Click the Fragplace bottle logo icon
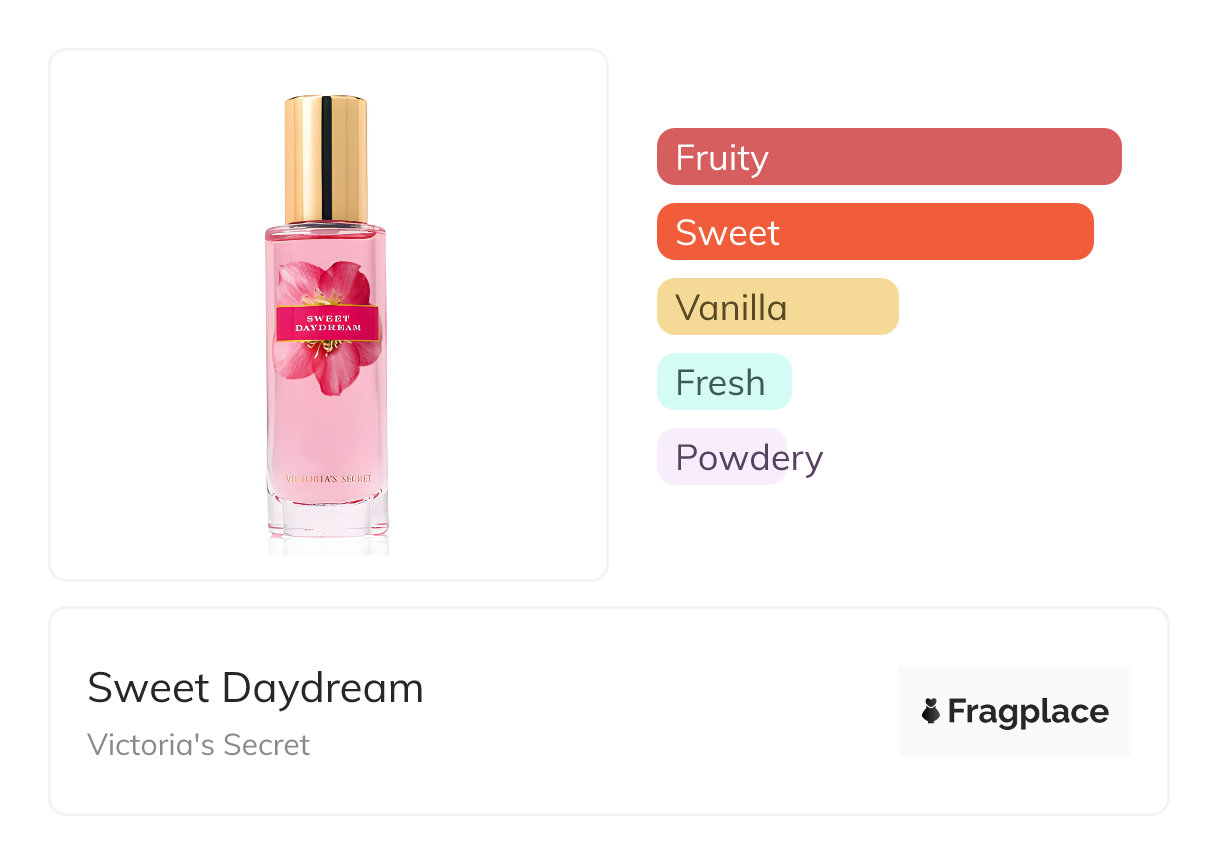 931,712
